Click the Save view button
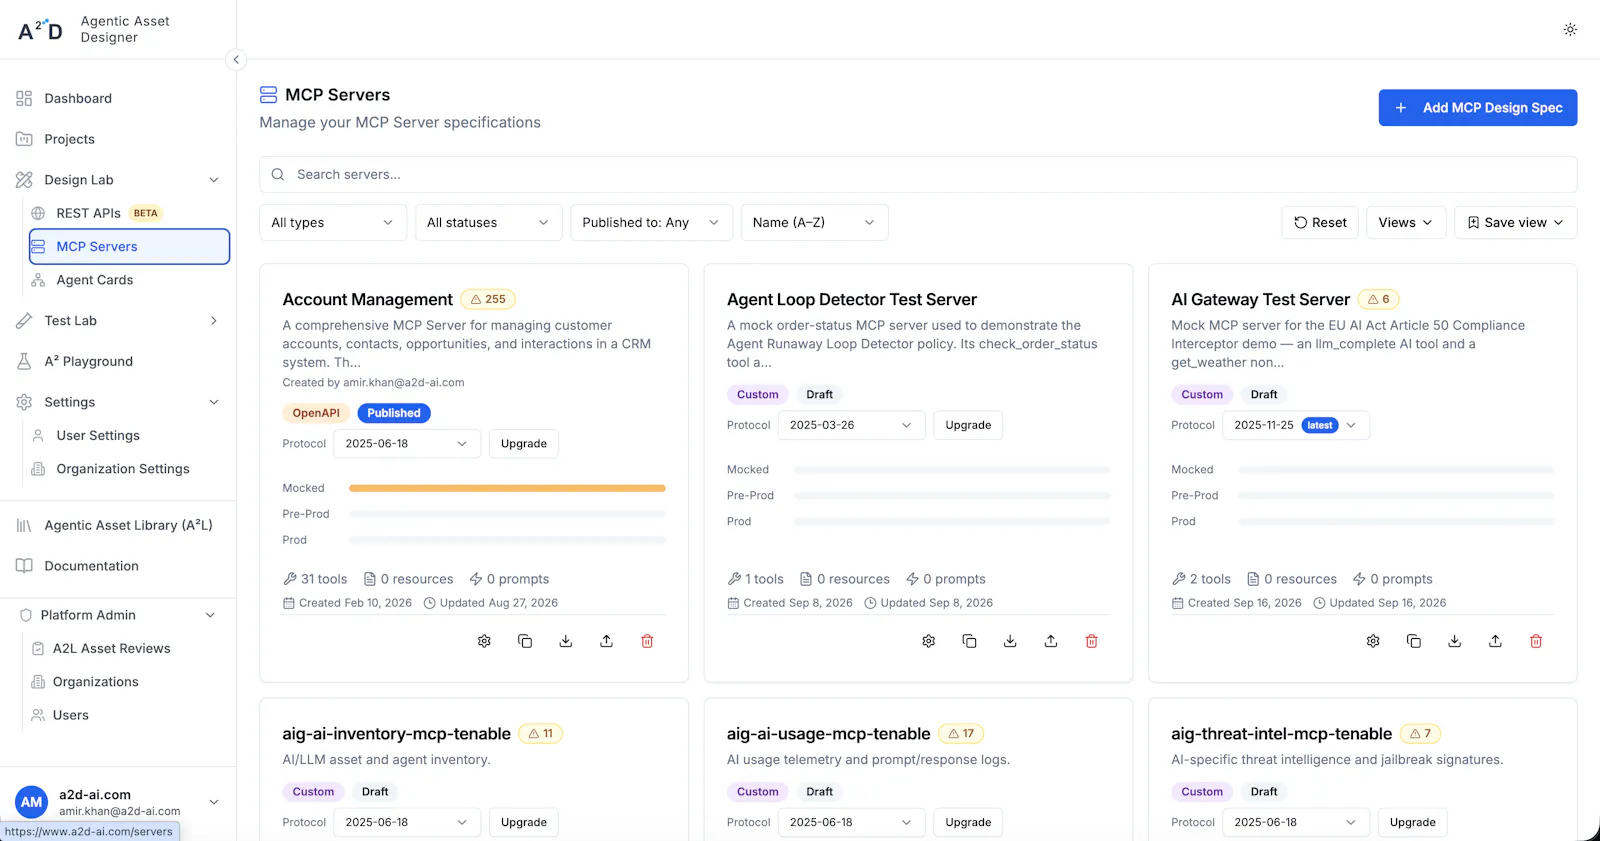Image resolution: width=1600 pixels, height=841 pixels. [1516, 223]
